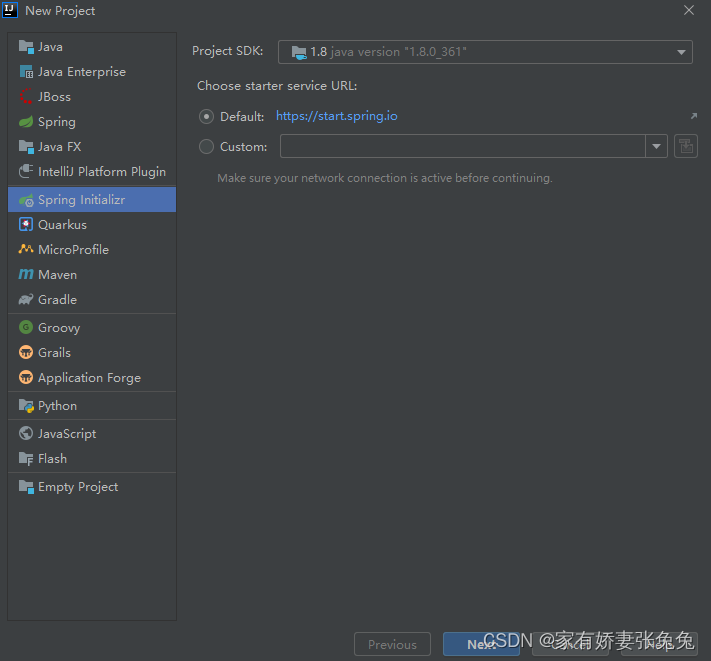Select the Maven project type

pos(92,274)
